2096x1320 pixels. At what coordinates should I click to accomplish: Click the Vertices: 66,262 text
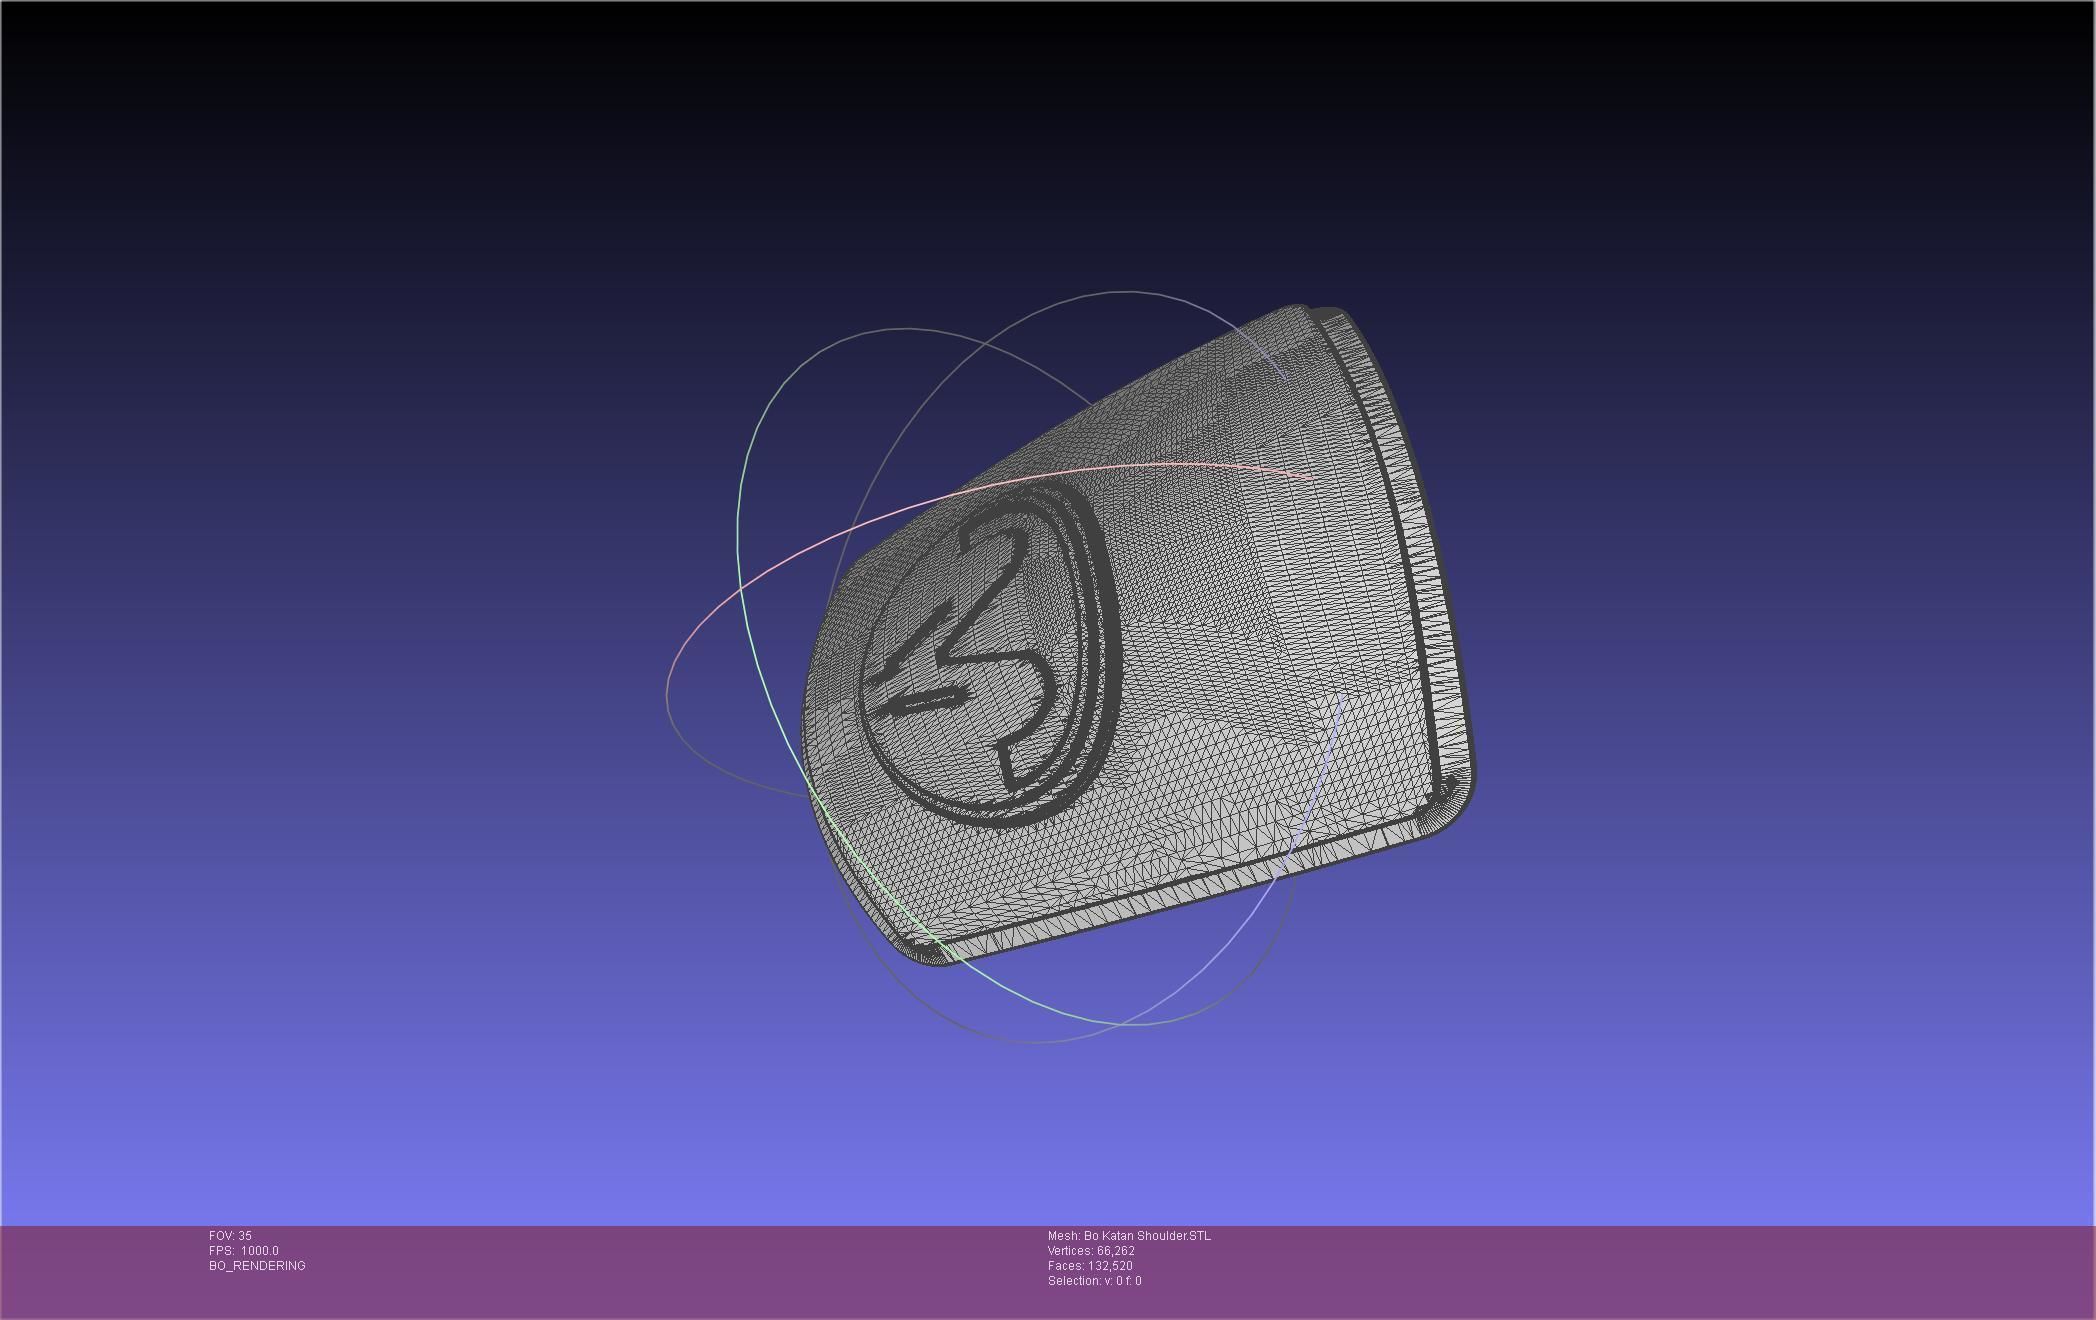point(1091,1251)
